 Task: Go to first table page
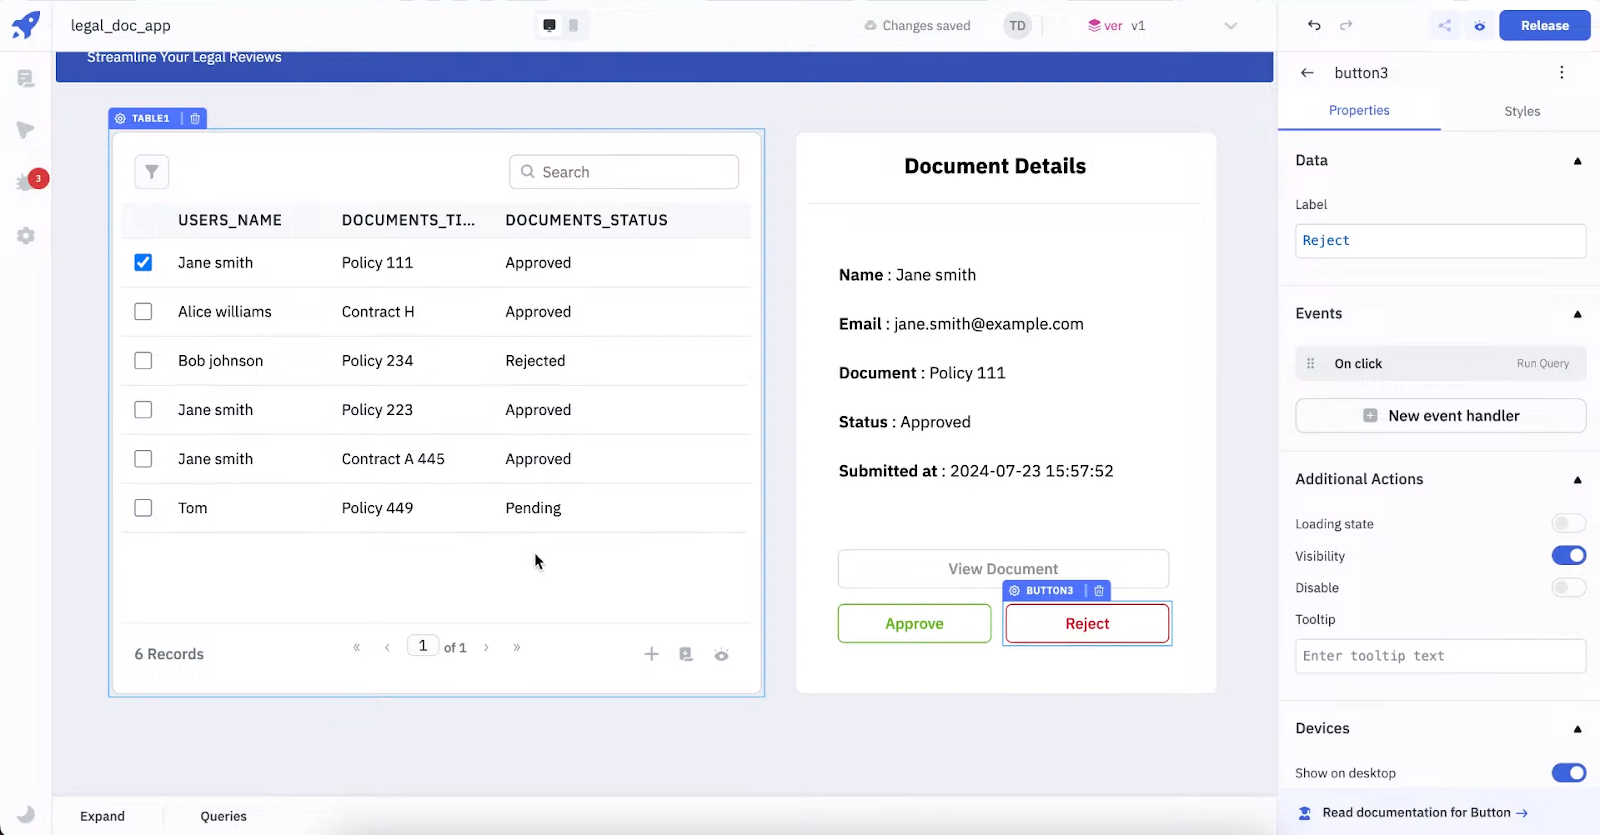pyautogui.click(x=356, y=647)
